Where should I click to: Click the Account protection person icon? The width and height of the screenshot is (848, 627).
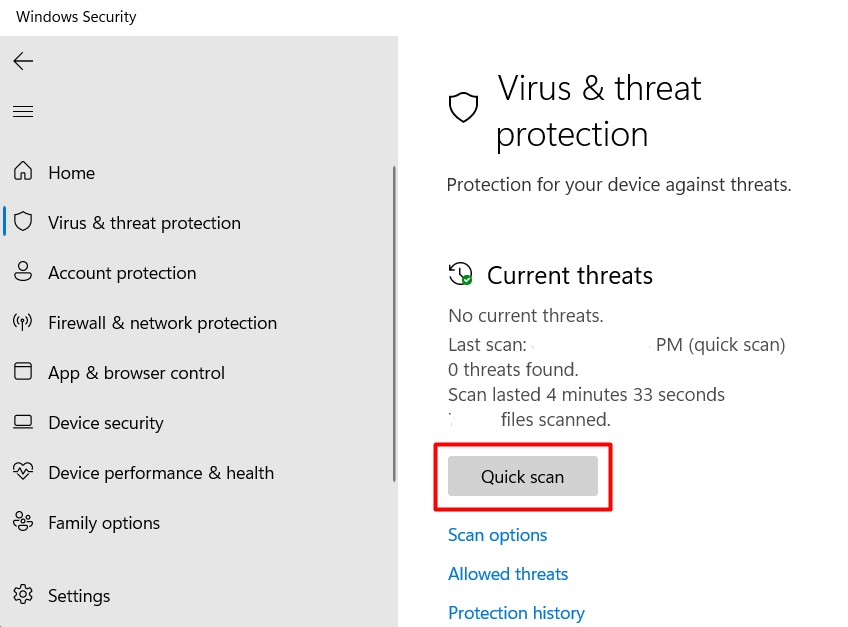pyautogui.click(x=23, y=272)
